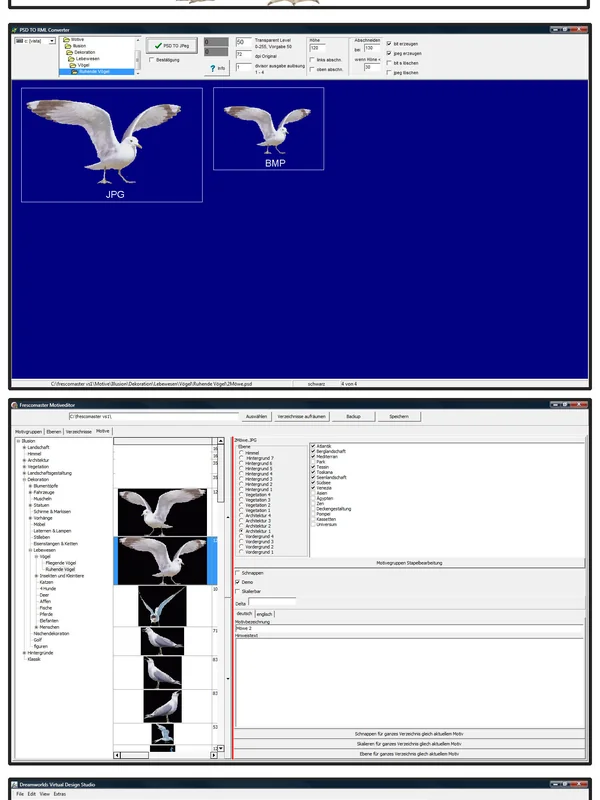Viewport: 600px width, 800px height.
Task: Enable the Schnappen checkbox
Action: click(238, 573)
